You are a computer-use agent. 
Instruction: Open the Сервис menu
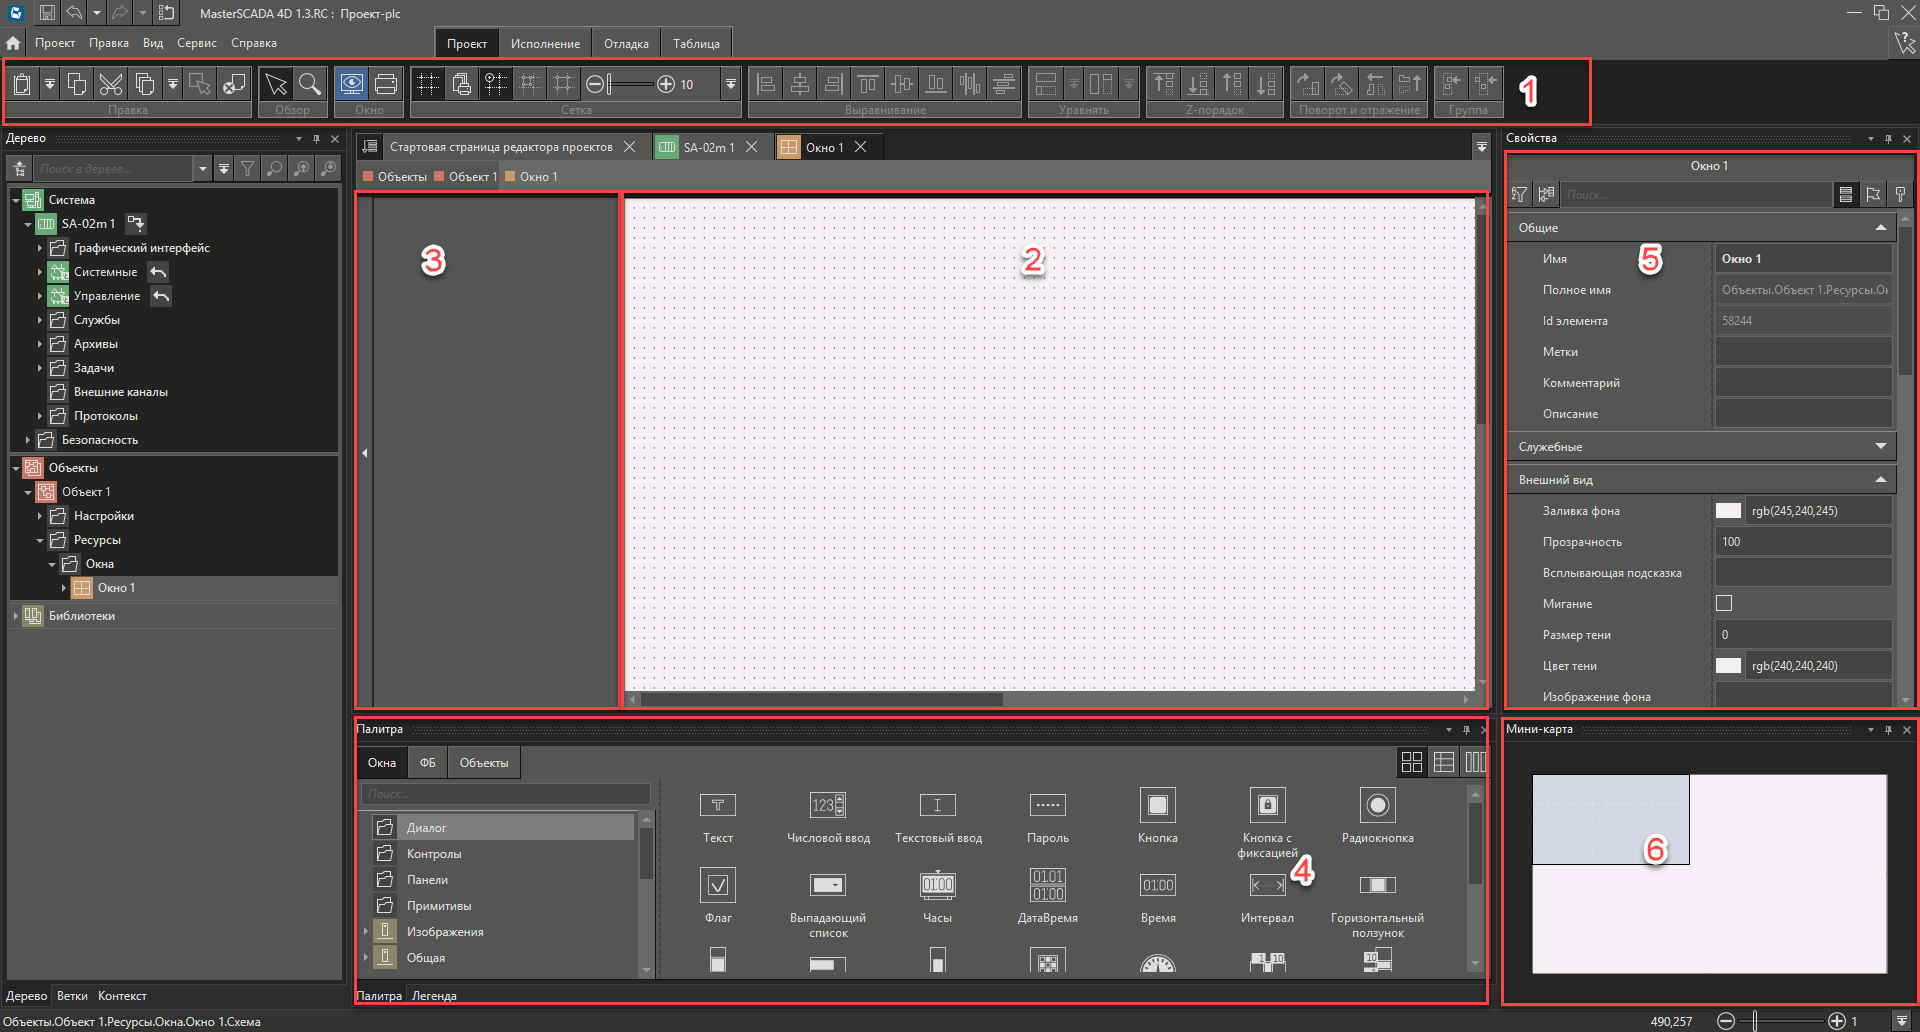197,43
